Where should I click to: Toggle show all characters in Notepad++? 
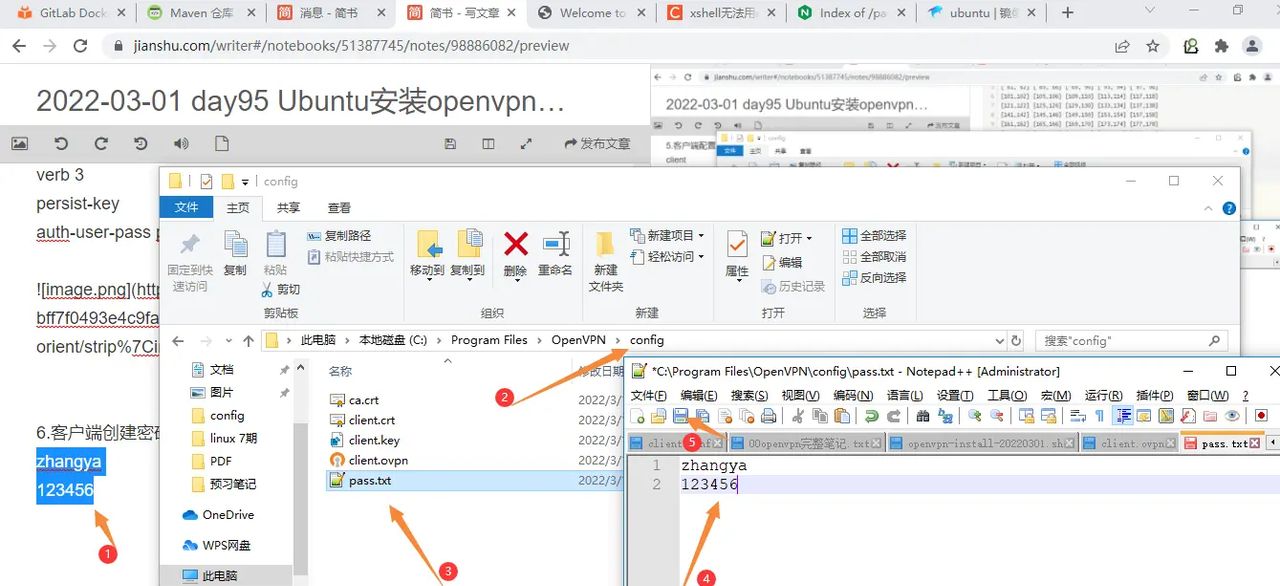click(x=1100, y=416)
